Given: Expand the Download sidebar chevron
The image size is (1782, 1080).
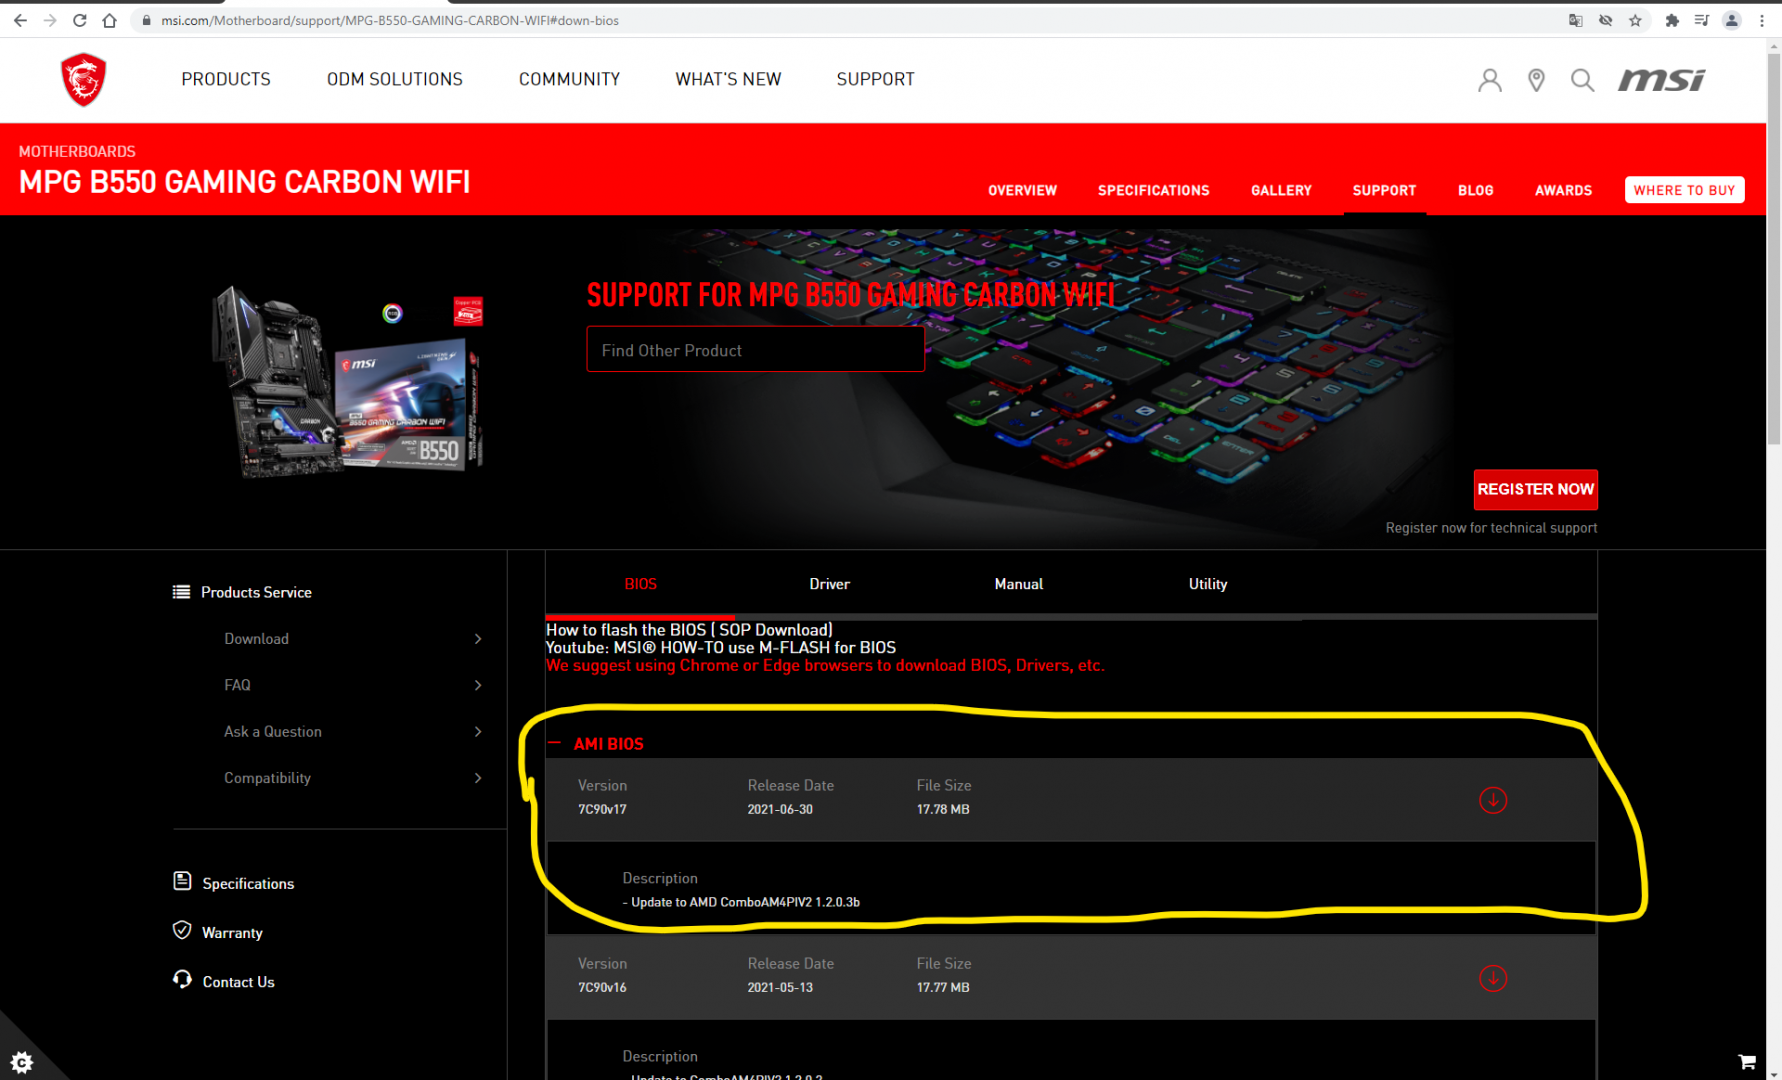Looking at the screenshot, I should point(478,639).
